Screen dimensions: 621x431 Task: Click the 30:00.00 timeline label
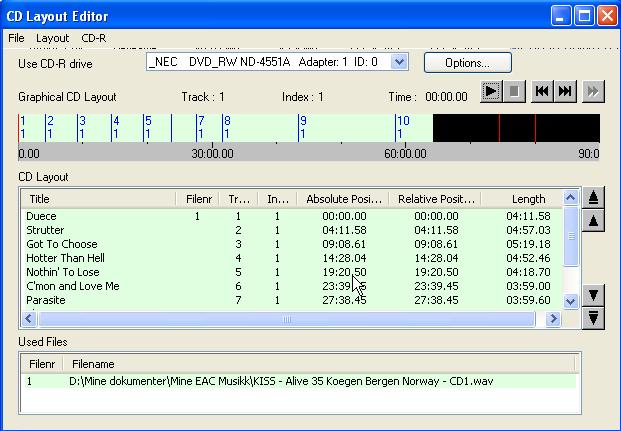pyautogui.click(x=212, y=154)
